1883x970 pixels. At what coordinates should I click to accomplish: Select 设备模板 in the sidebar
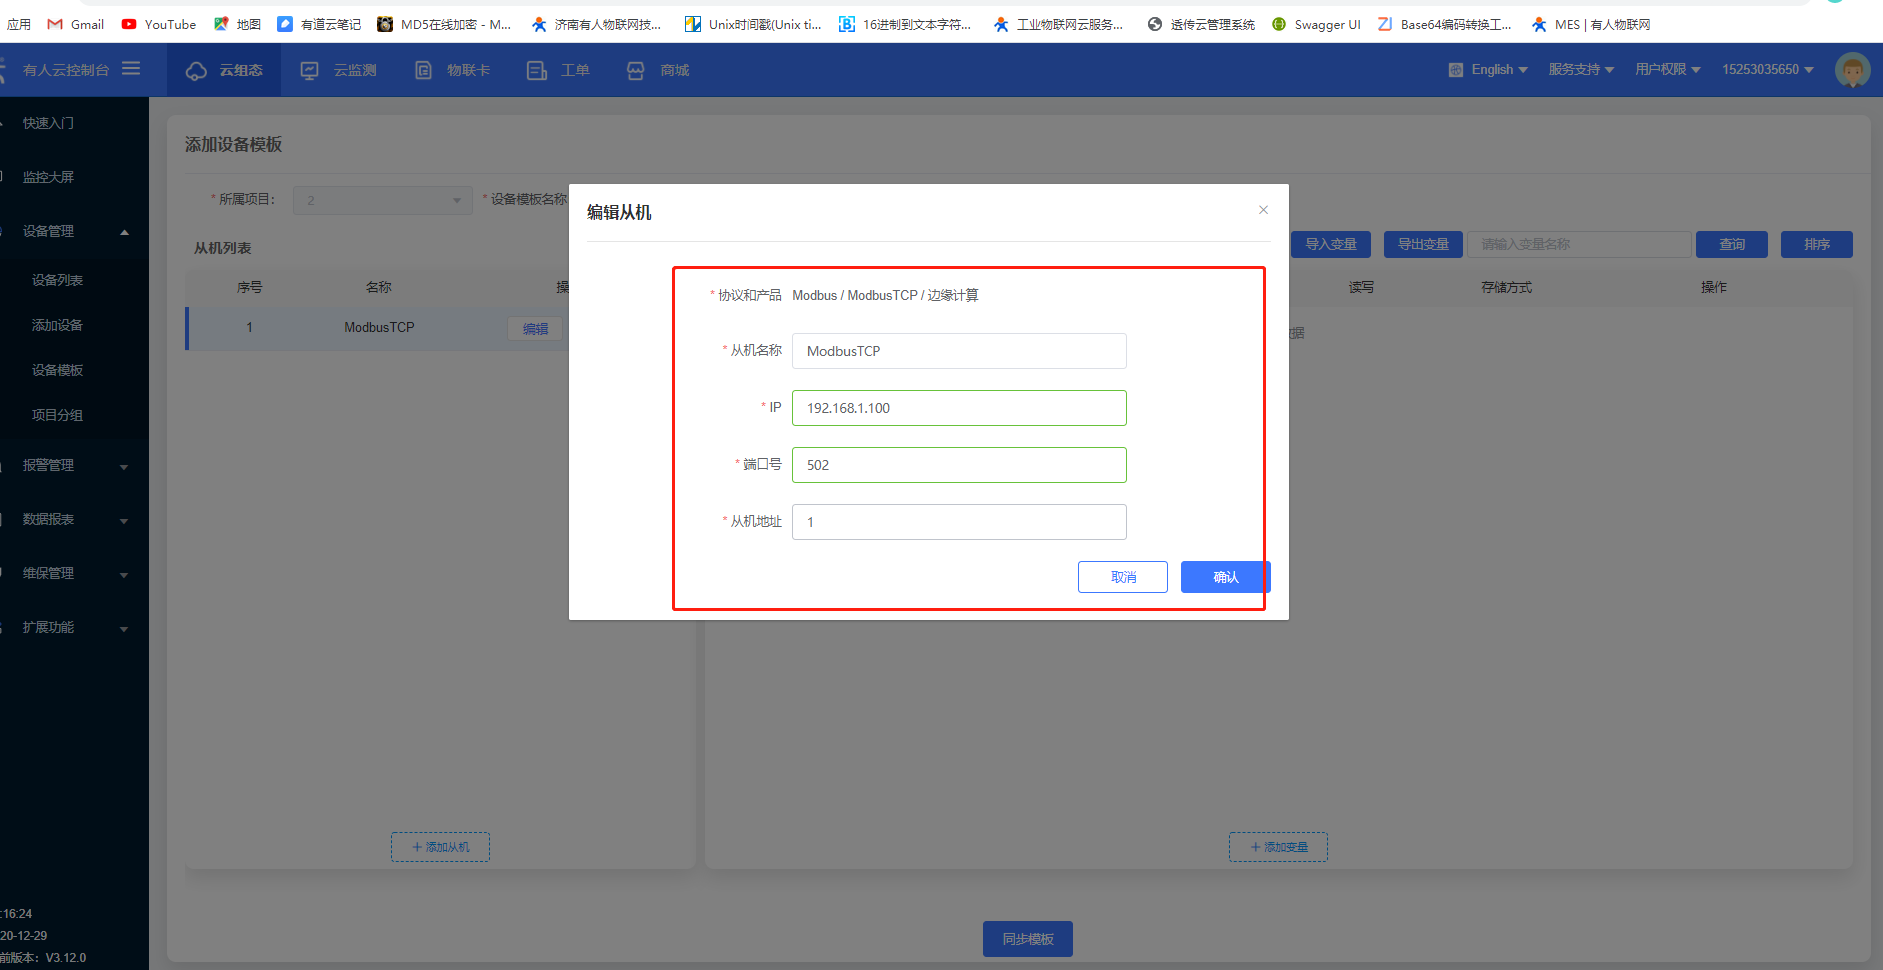click(x=58, y=370)
